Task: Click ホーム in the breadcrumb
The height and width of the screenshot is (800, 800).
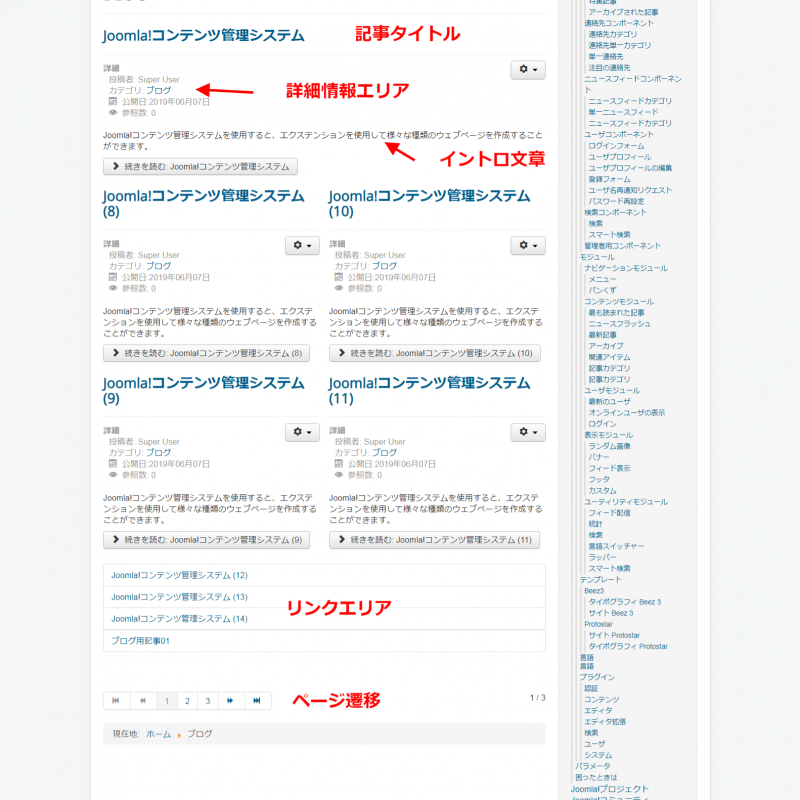Action: (x=158, y=734)
